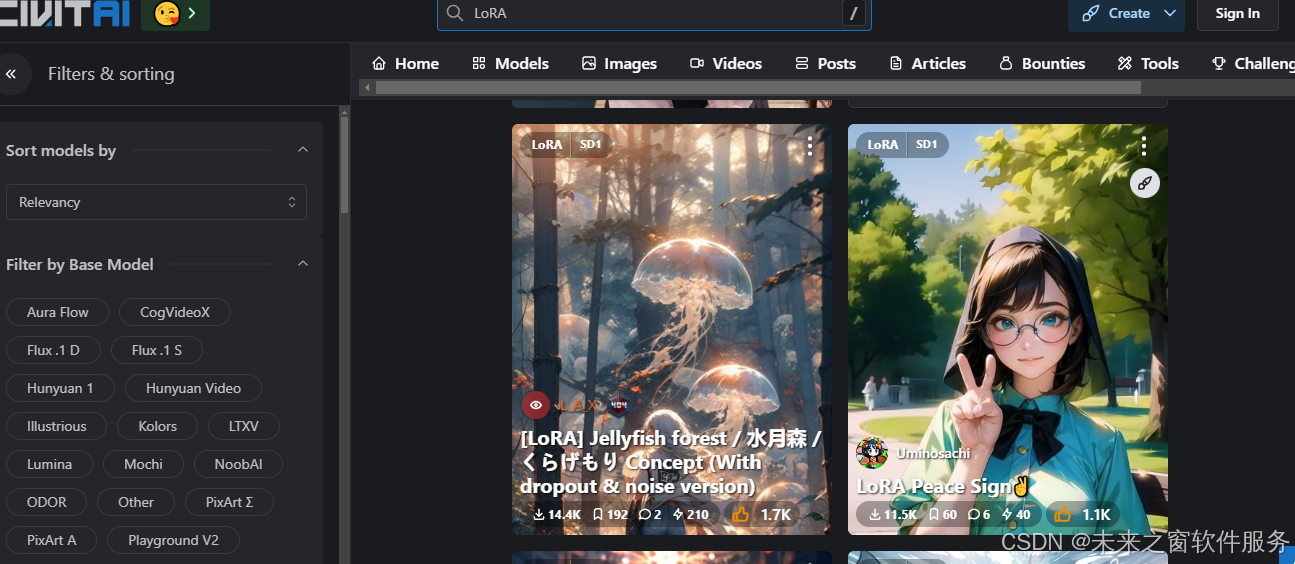This screenshot has height=564, width=1295.
Task: Click comment count 6 on Peace Sign card
Action: [979, 515]
